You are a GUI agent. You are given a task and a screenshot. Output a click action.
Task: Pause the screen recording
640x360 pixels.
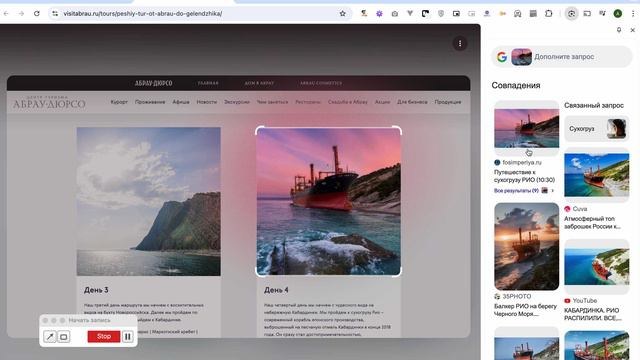[128, 337]
